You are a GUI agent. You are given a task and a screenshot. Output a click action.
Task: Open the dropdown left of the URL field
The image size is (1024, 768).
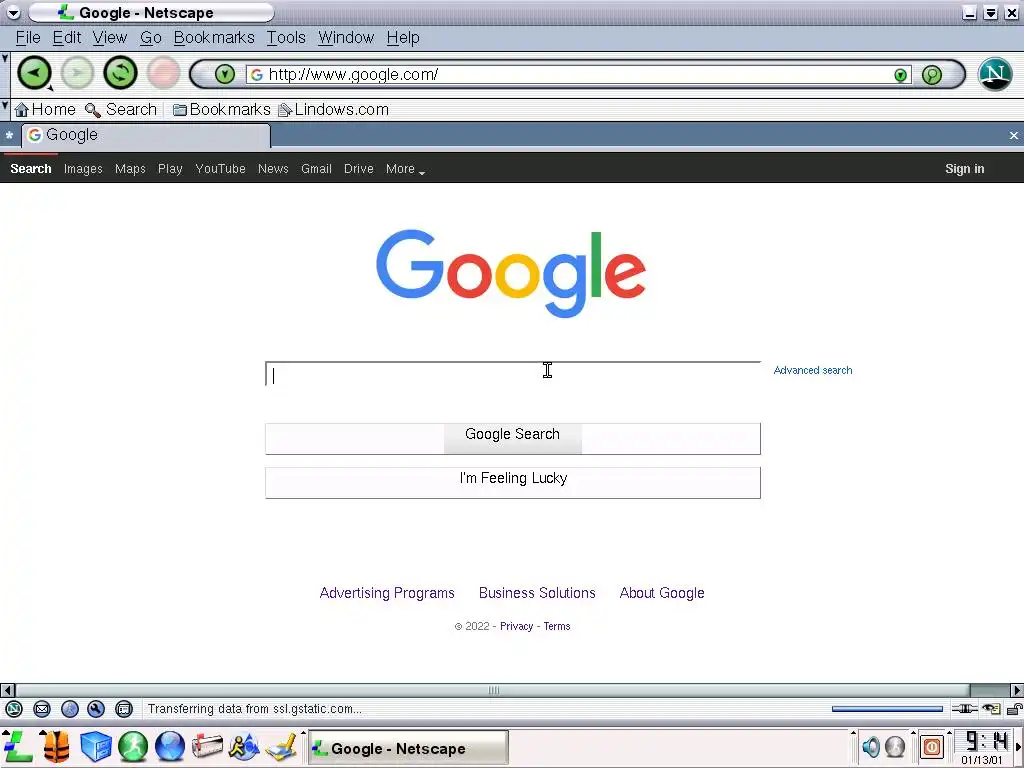point(224,74)
